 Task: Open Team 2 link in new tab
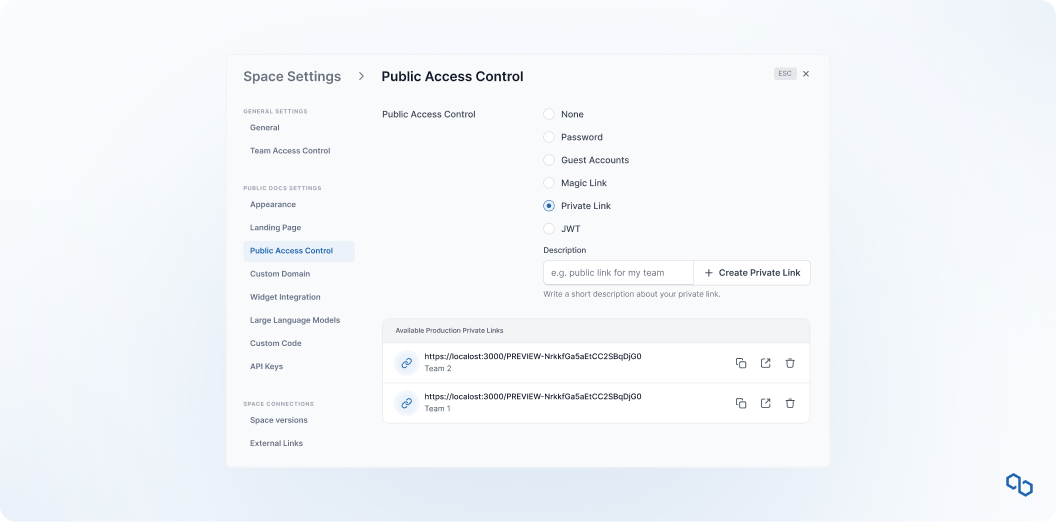pos(766,363)
